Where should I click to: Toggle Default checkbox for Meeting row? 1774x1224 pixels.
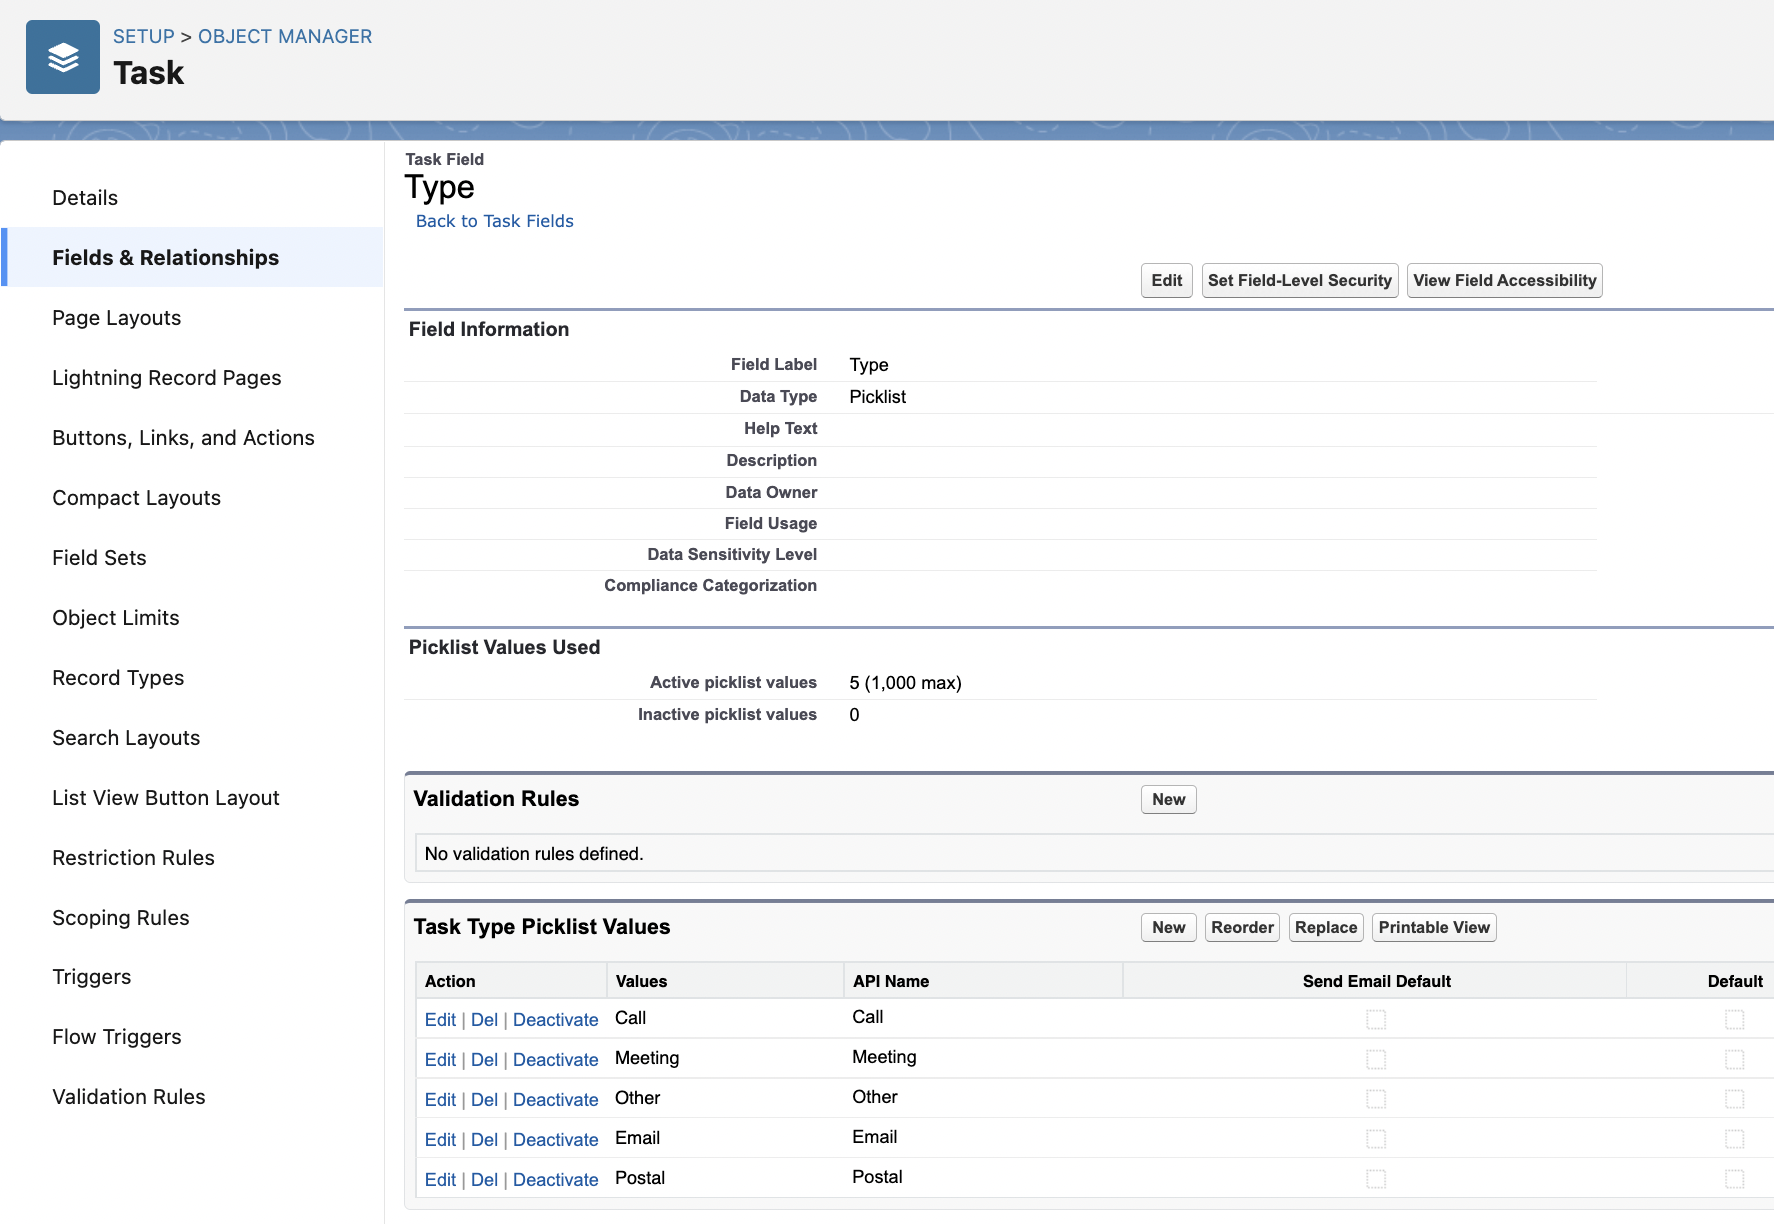[1734, 1059]
